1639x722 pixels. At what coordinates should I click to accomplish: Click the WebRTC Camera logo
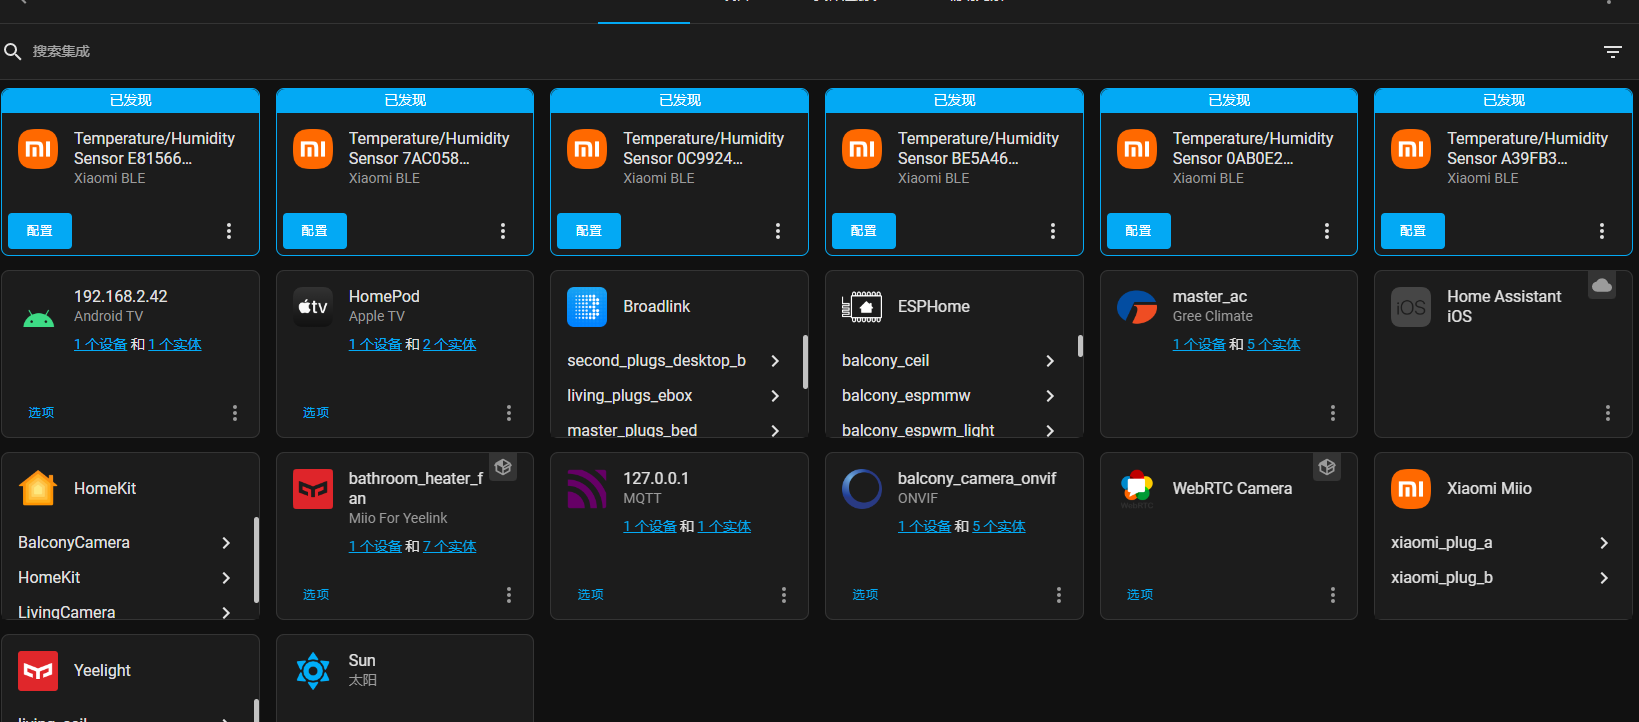[x=1137, y=489]
